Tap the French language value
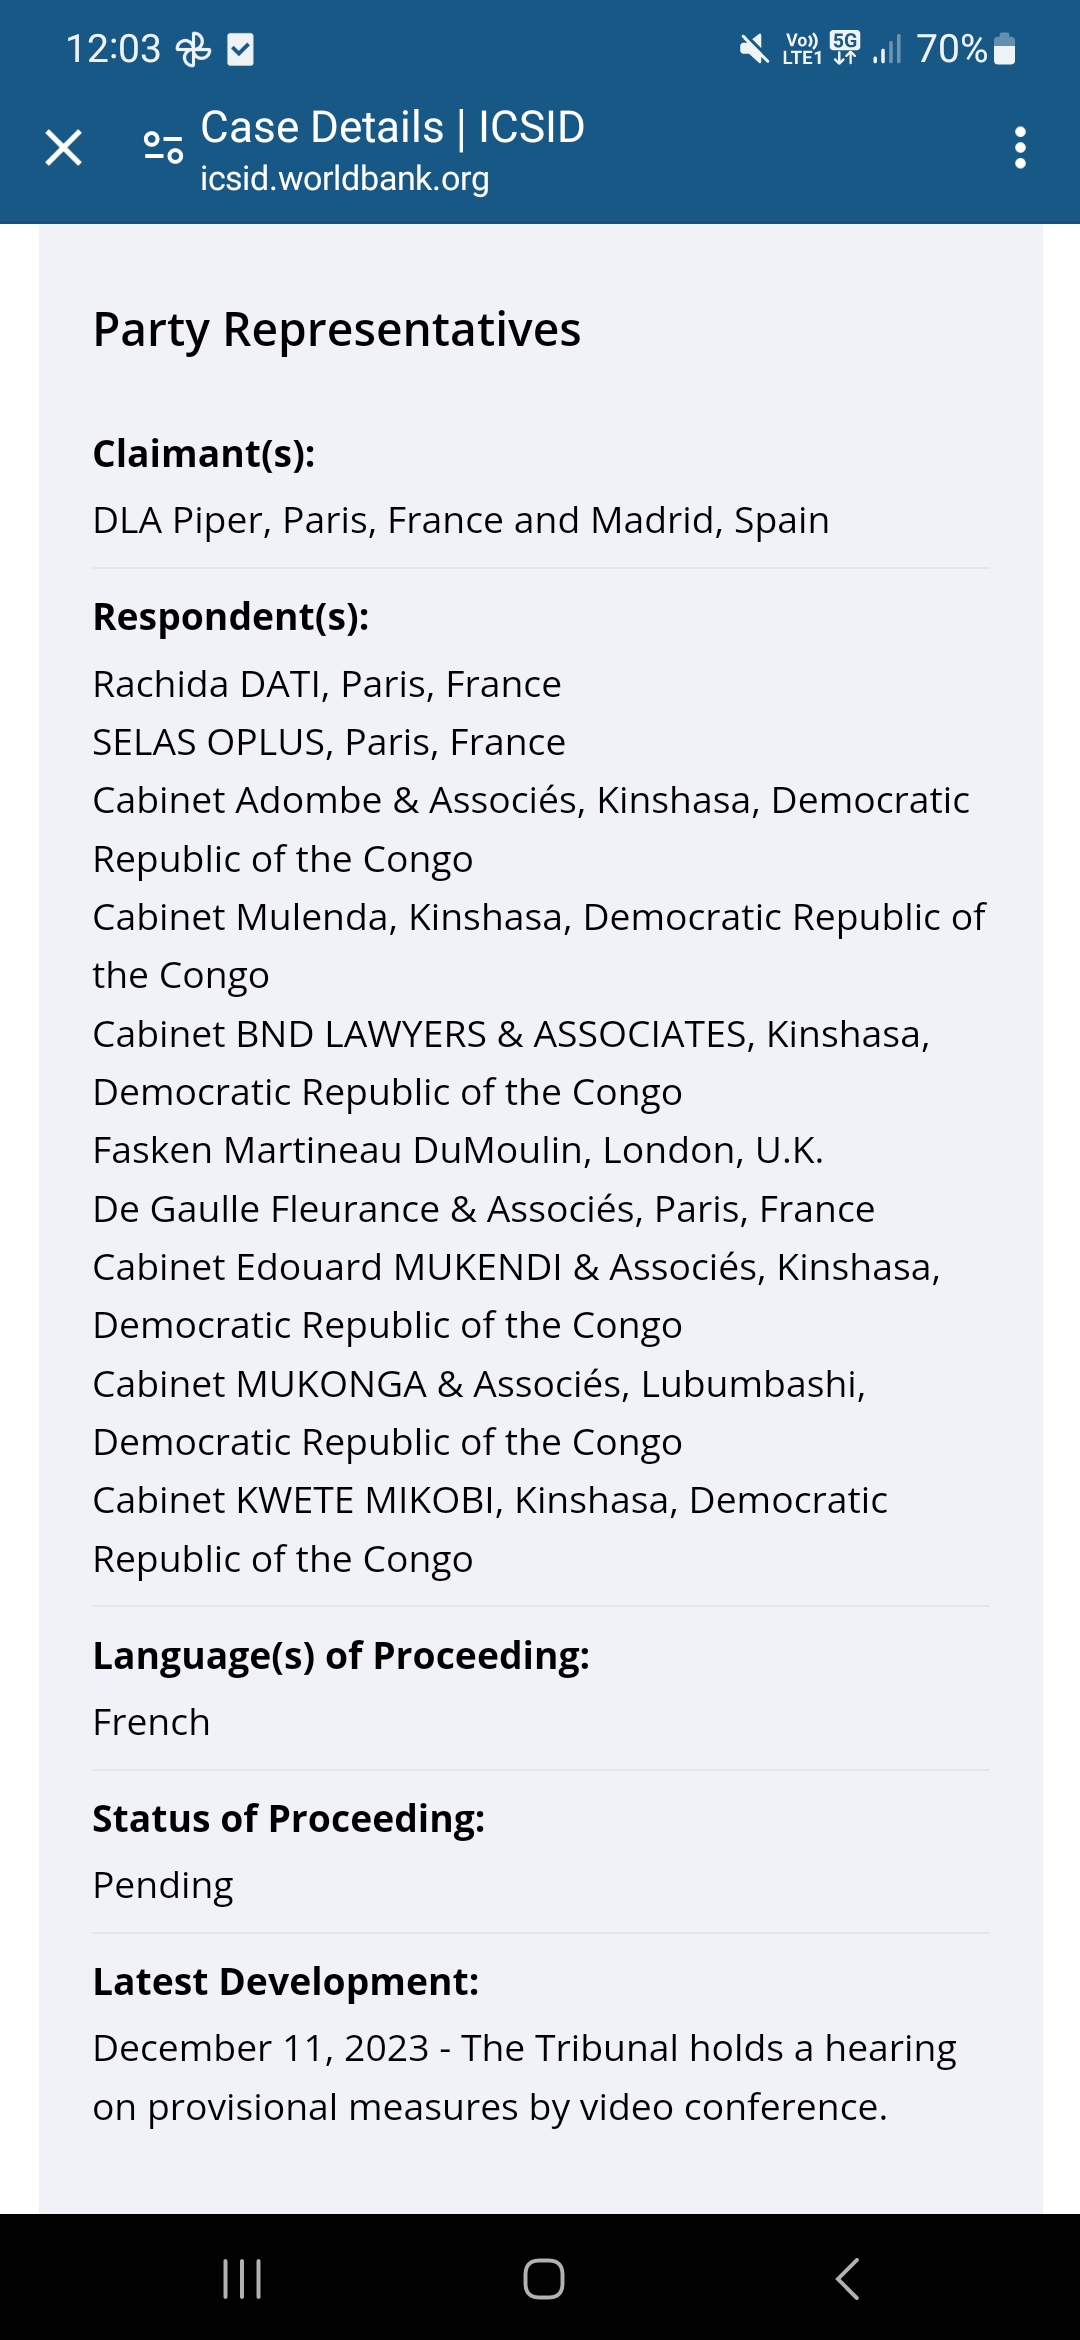Viewport: 1080px width, 2340px height. click(x=151, y=1722)
